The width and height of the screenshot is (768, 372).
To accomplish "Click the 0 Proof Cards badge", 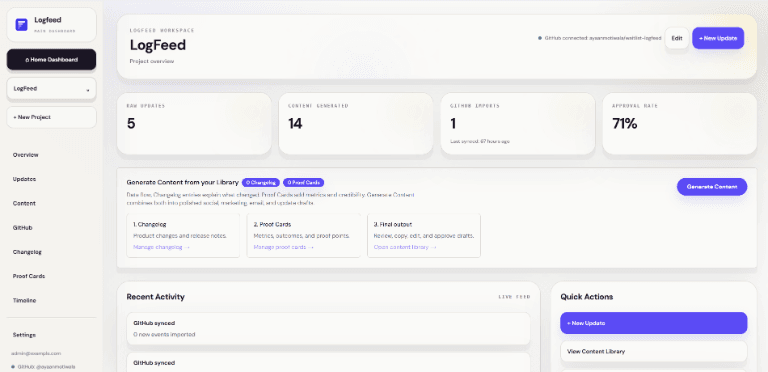I will click(304, 183).
